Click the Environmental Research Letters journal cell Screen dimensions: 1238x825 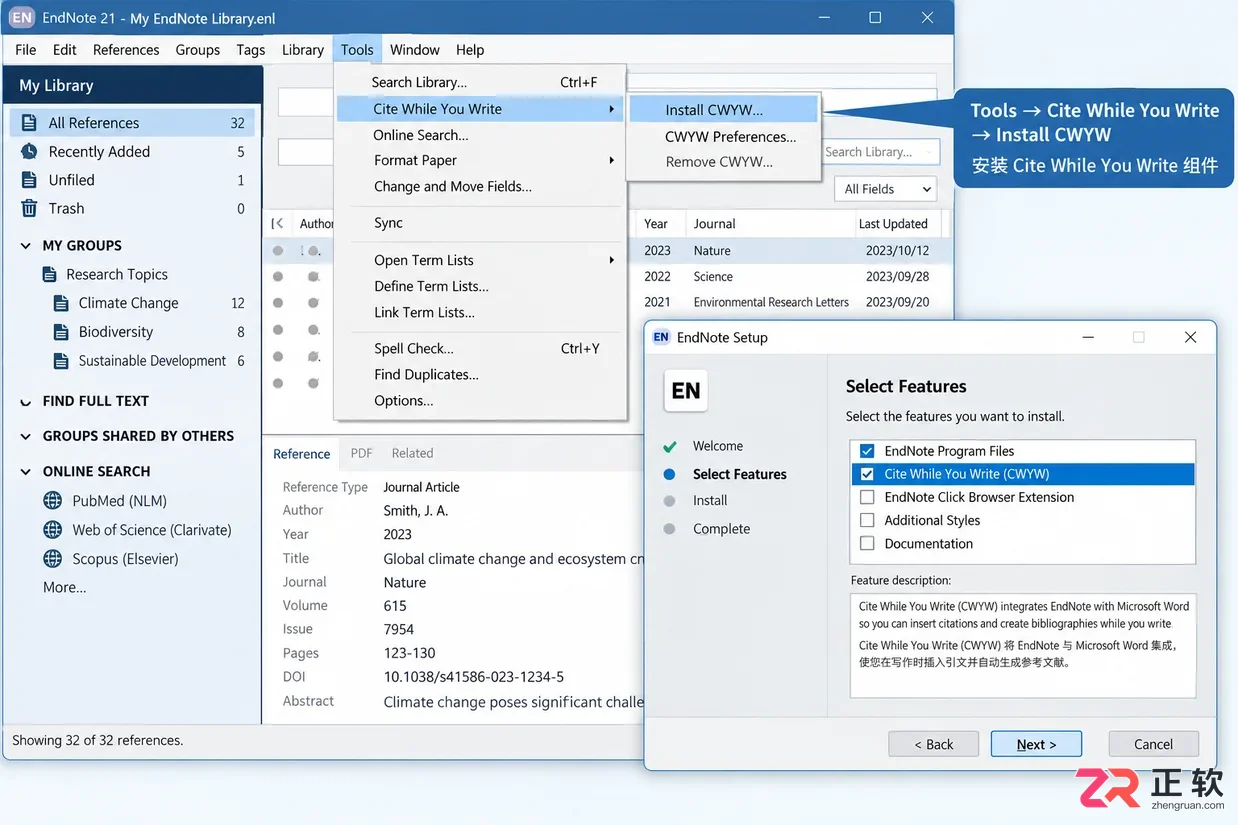771,302
